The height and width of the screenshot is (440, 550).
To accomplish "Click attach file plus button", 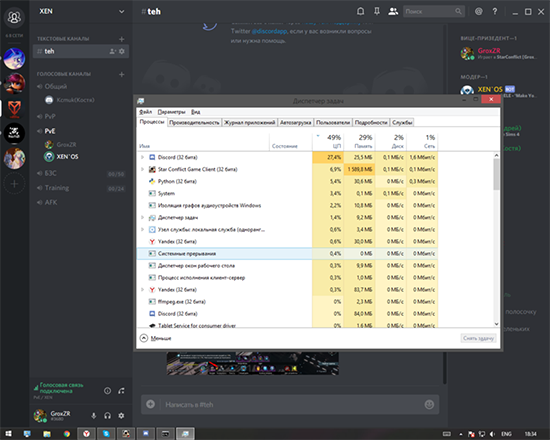I will [150, 405].
